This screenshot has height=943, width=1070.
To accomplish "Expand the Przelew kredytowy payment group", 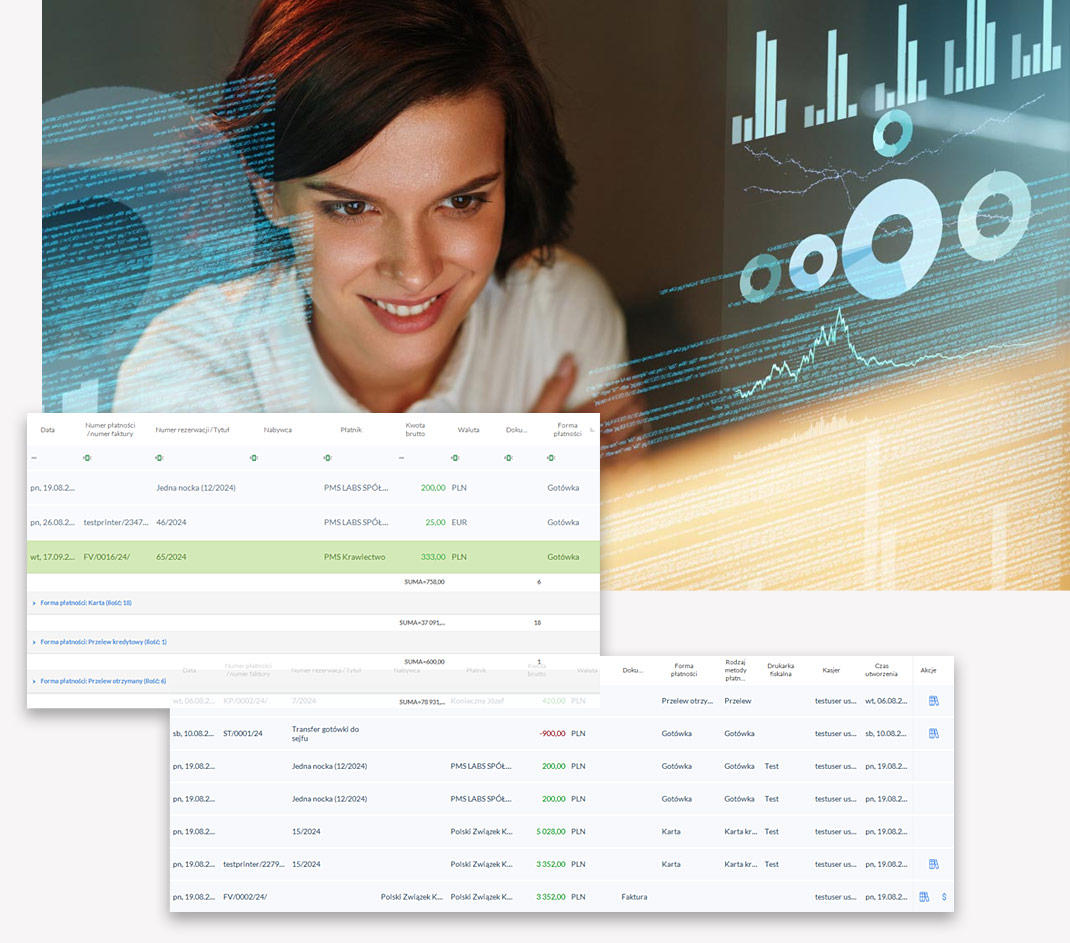I will pos(98,642).
